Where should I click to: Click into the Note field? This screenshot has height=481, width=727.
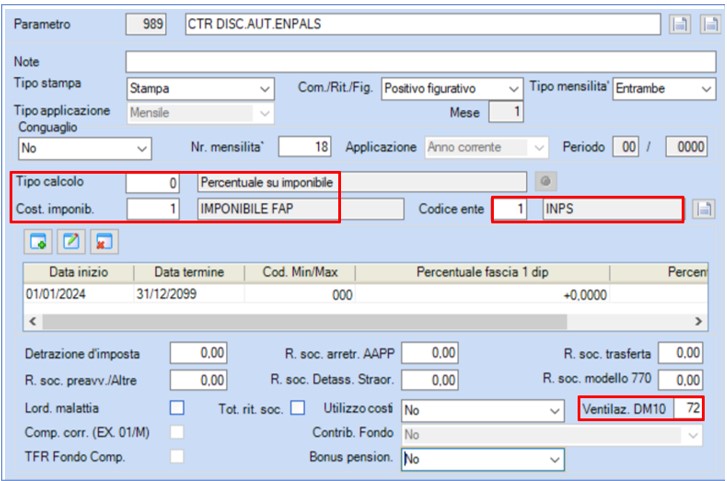421,61
